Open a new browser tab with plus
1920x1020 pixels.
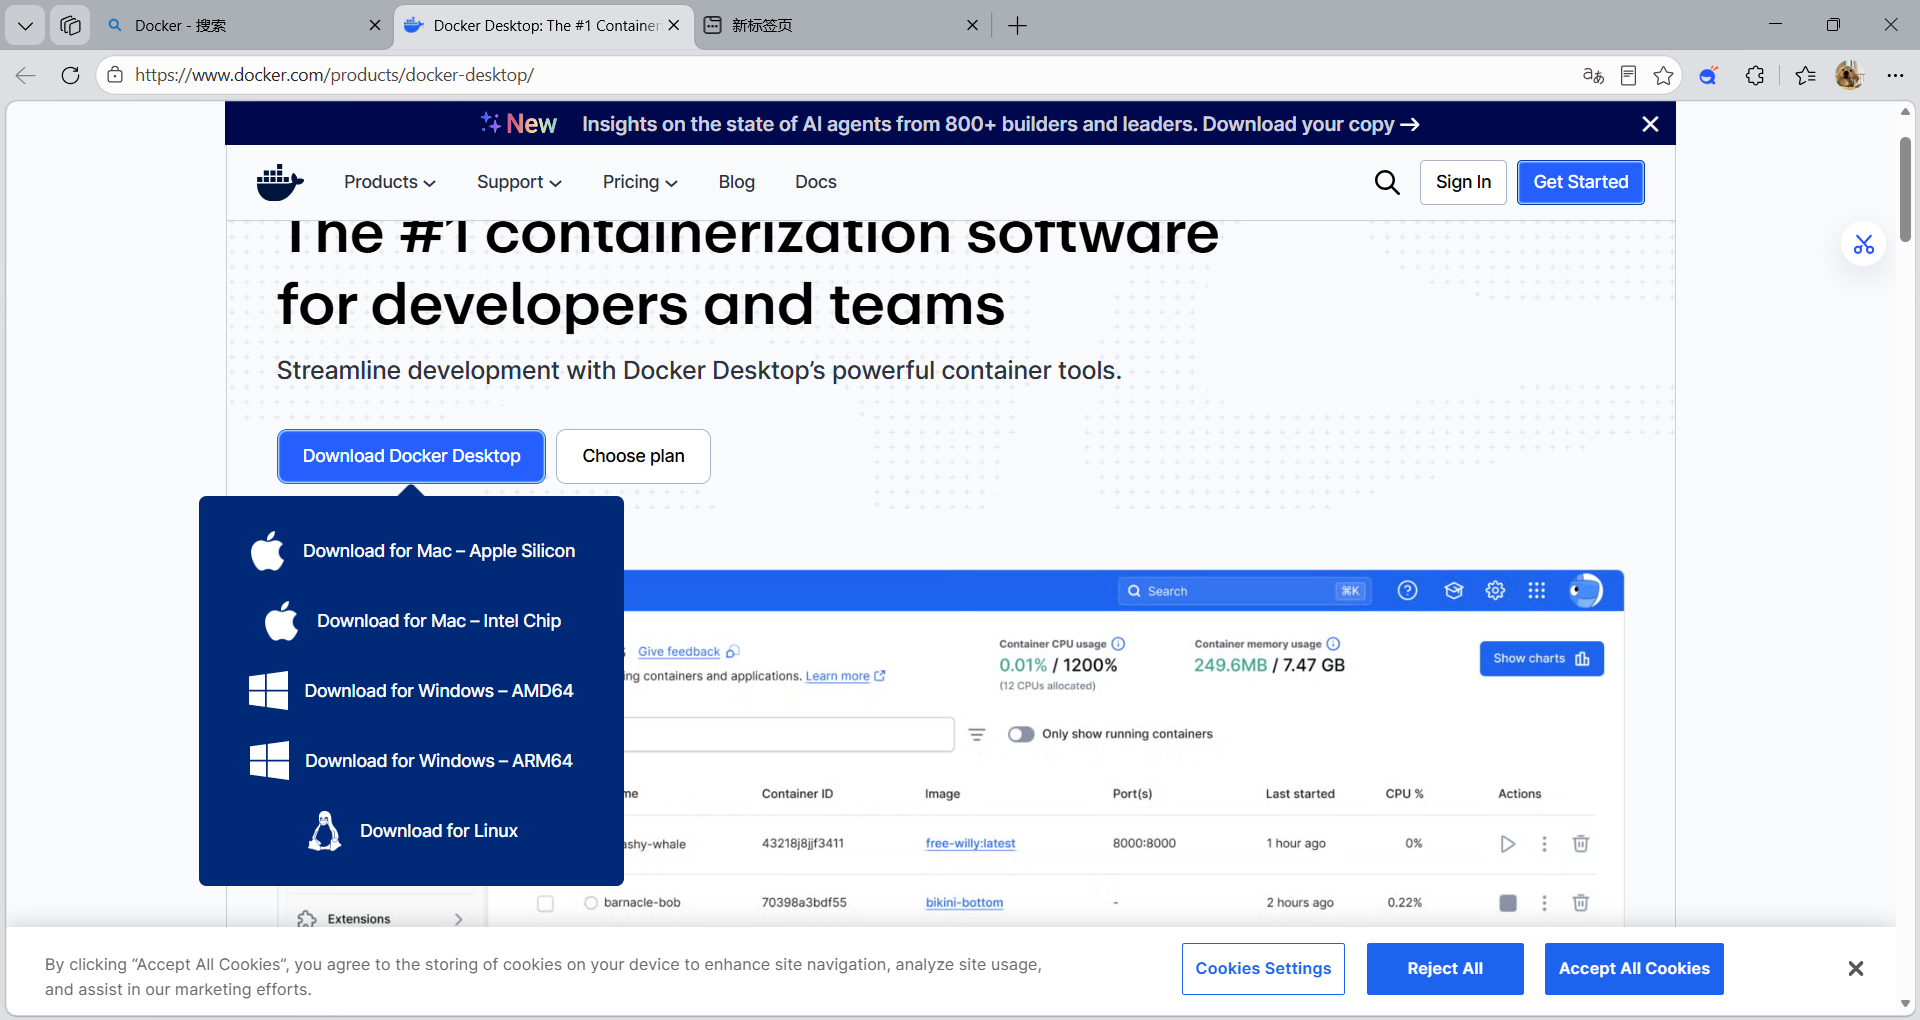coord(1017,25)
